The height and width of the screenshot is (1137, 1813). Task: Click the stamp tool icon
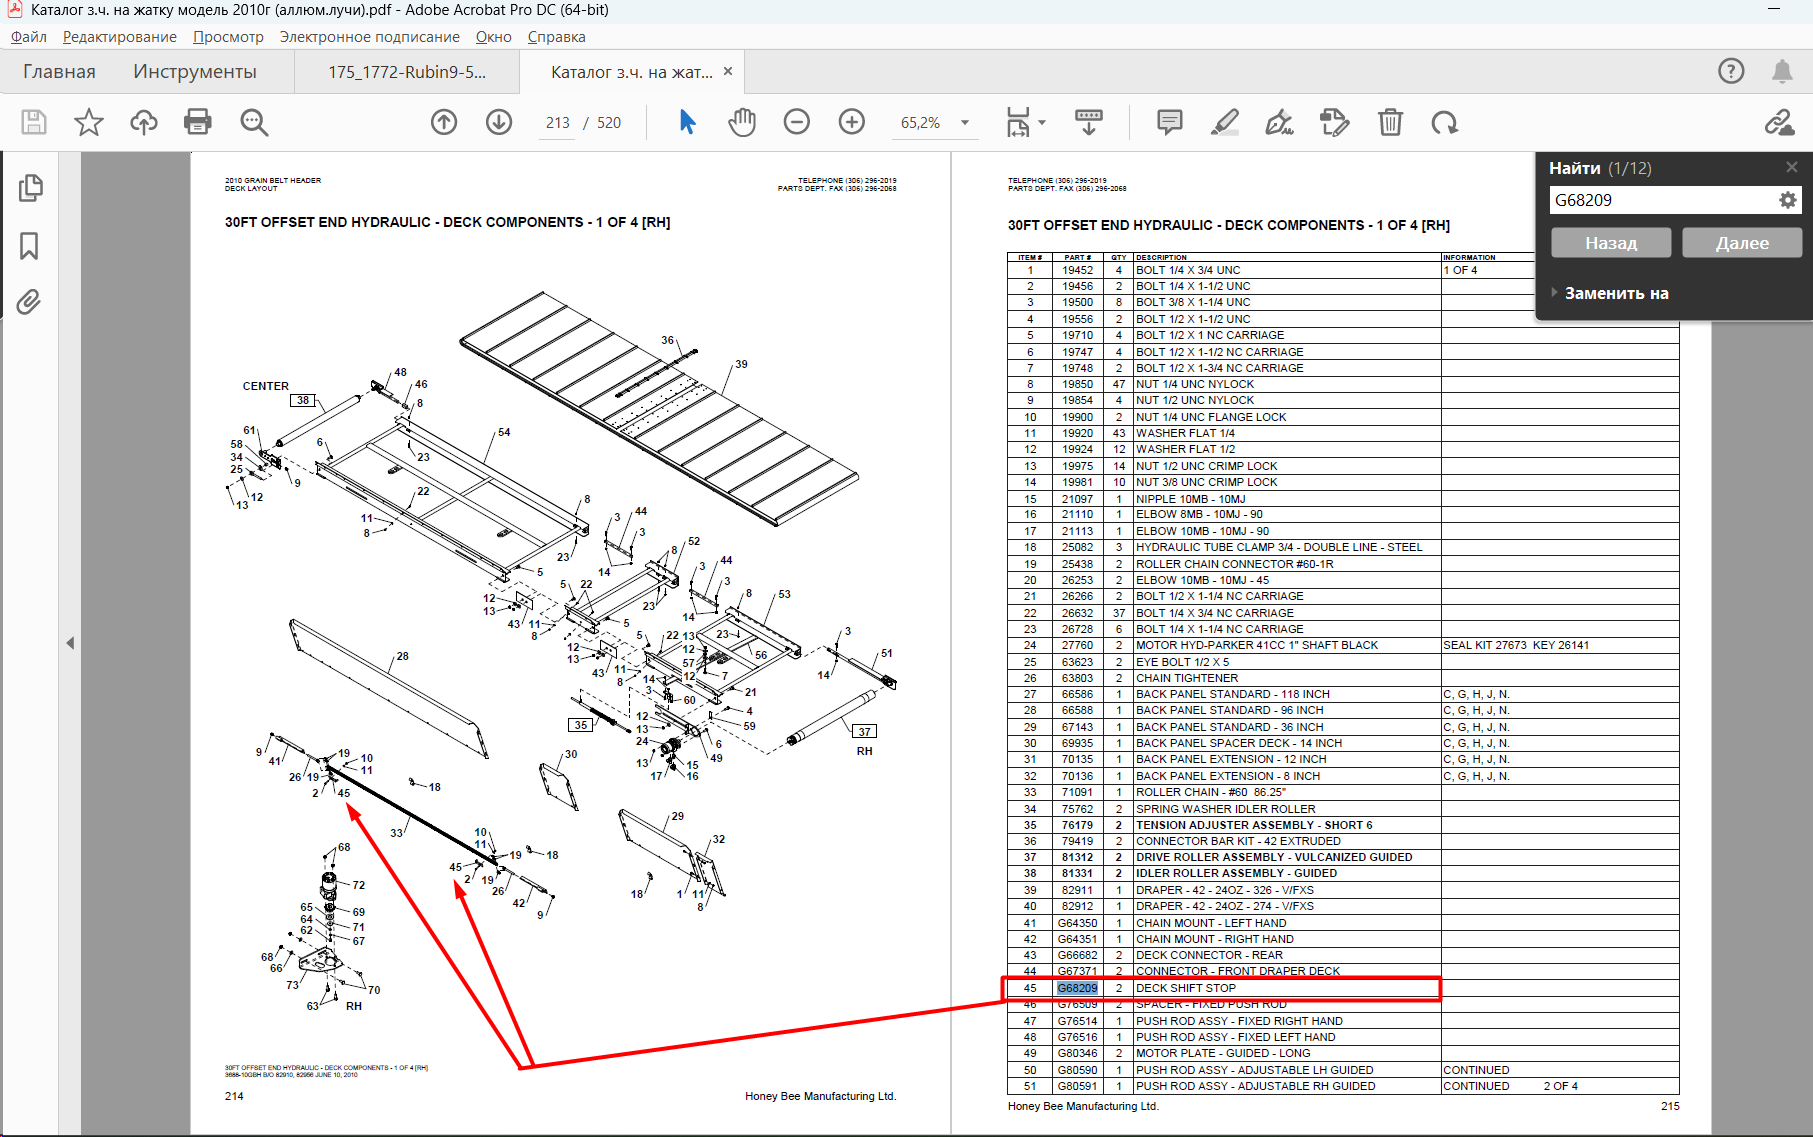(x=1334, y=122)
